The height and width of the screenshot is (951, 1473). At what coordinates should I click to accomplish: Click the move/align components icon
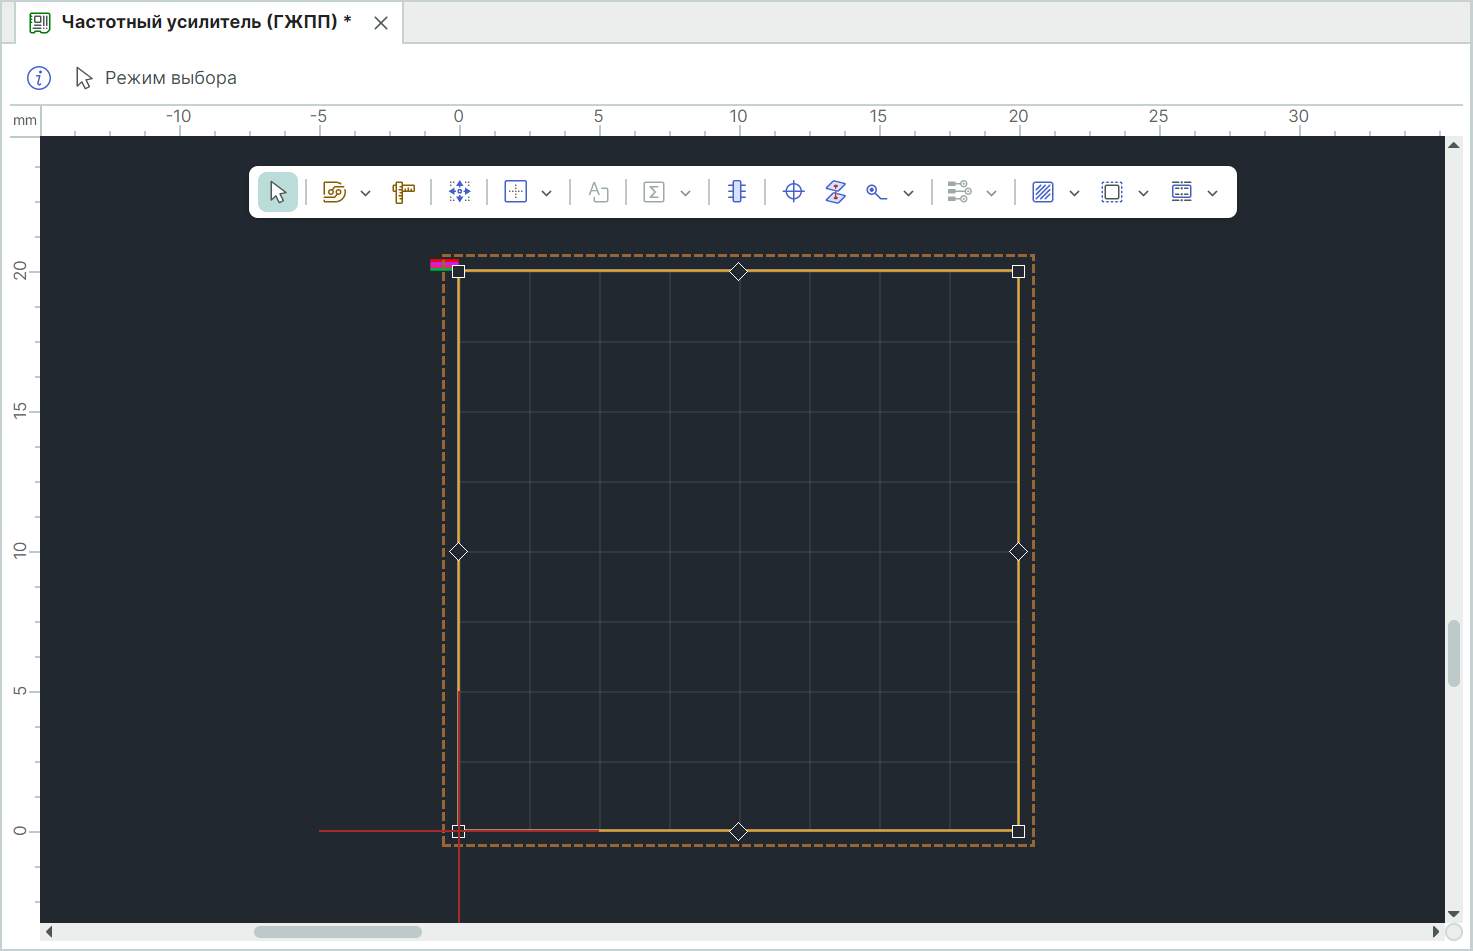pyautogui.click(x=459, y=192)
